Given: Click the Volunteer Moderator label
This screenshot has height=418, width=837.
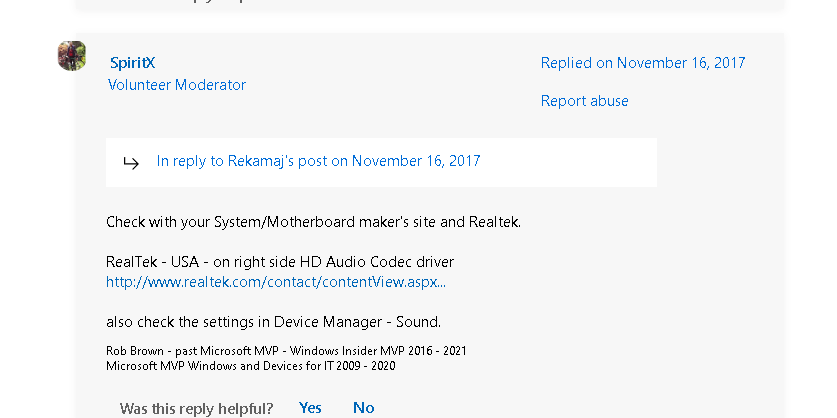Looking at the screenshot, I should tap(177, 85).
